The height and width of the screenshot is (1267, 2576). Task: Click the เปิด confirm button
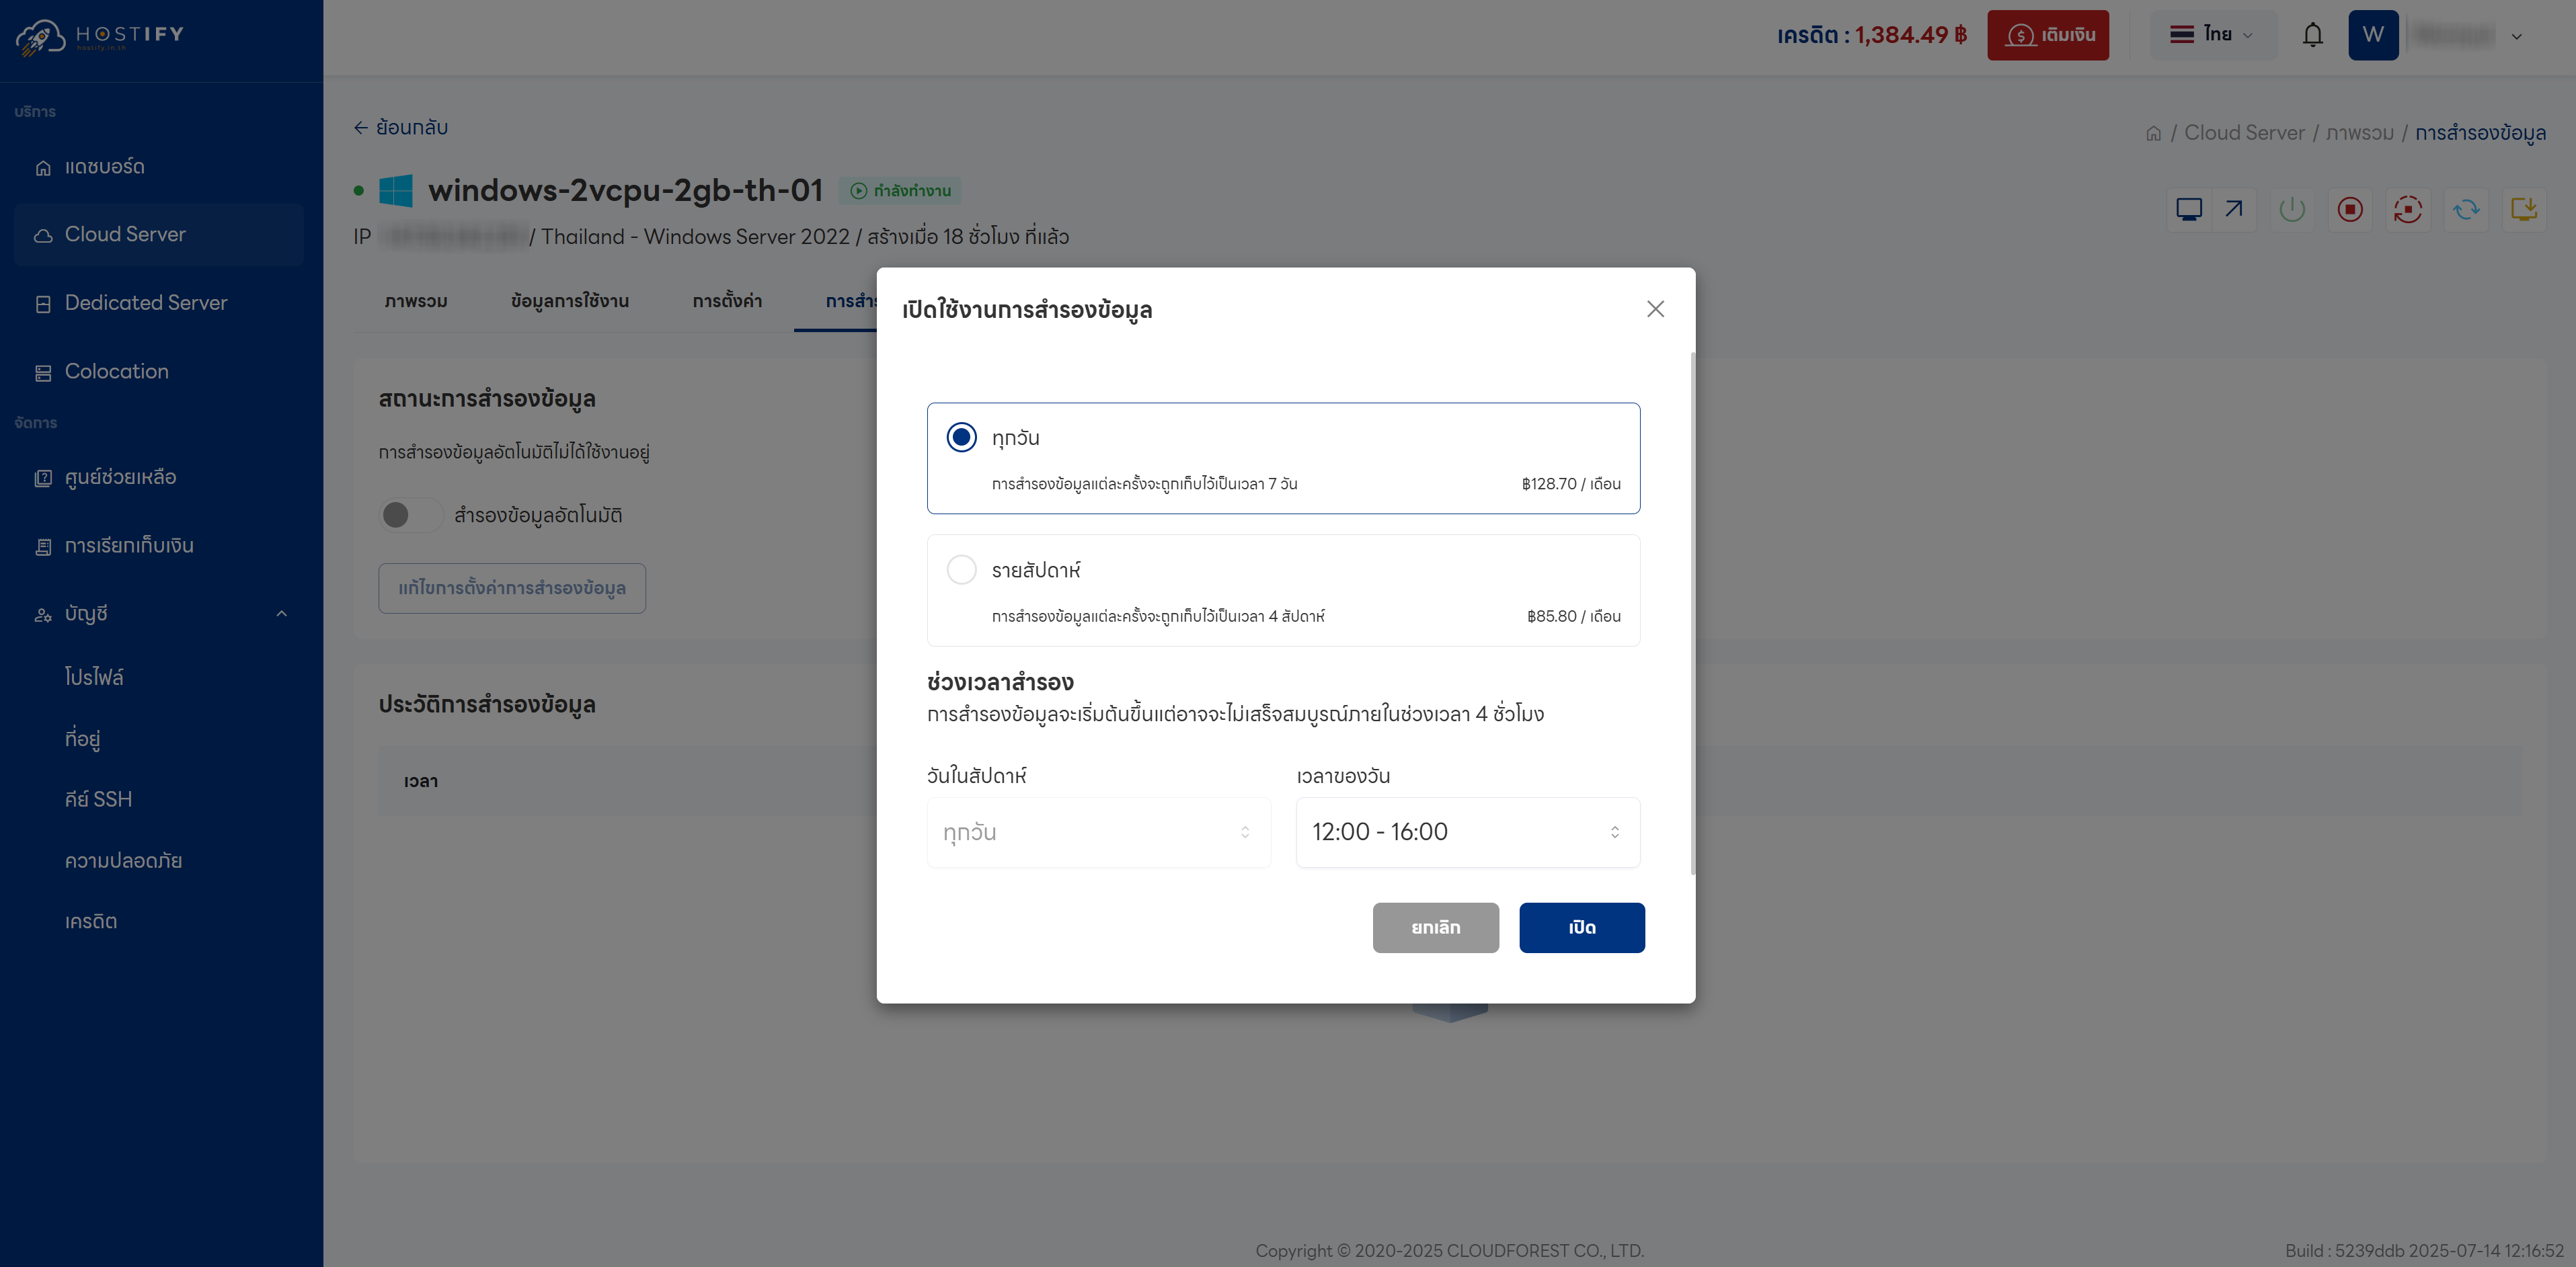[x=1581, y=927]
